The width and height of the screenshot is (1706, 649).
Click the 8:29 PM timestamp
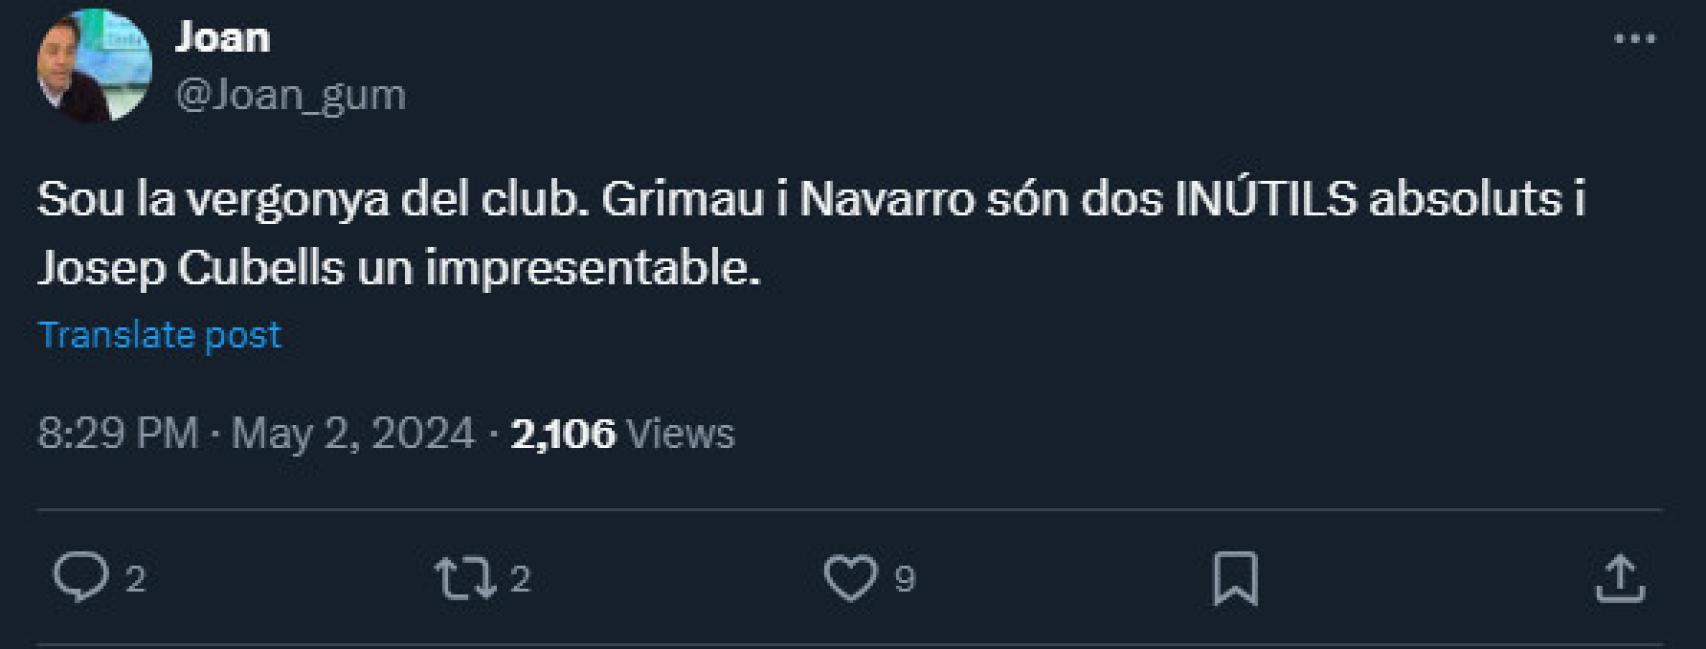tap(117, 433)
